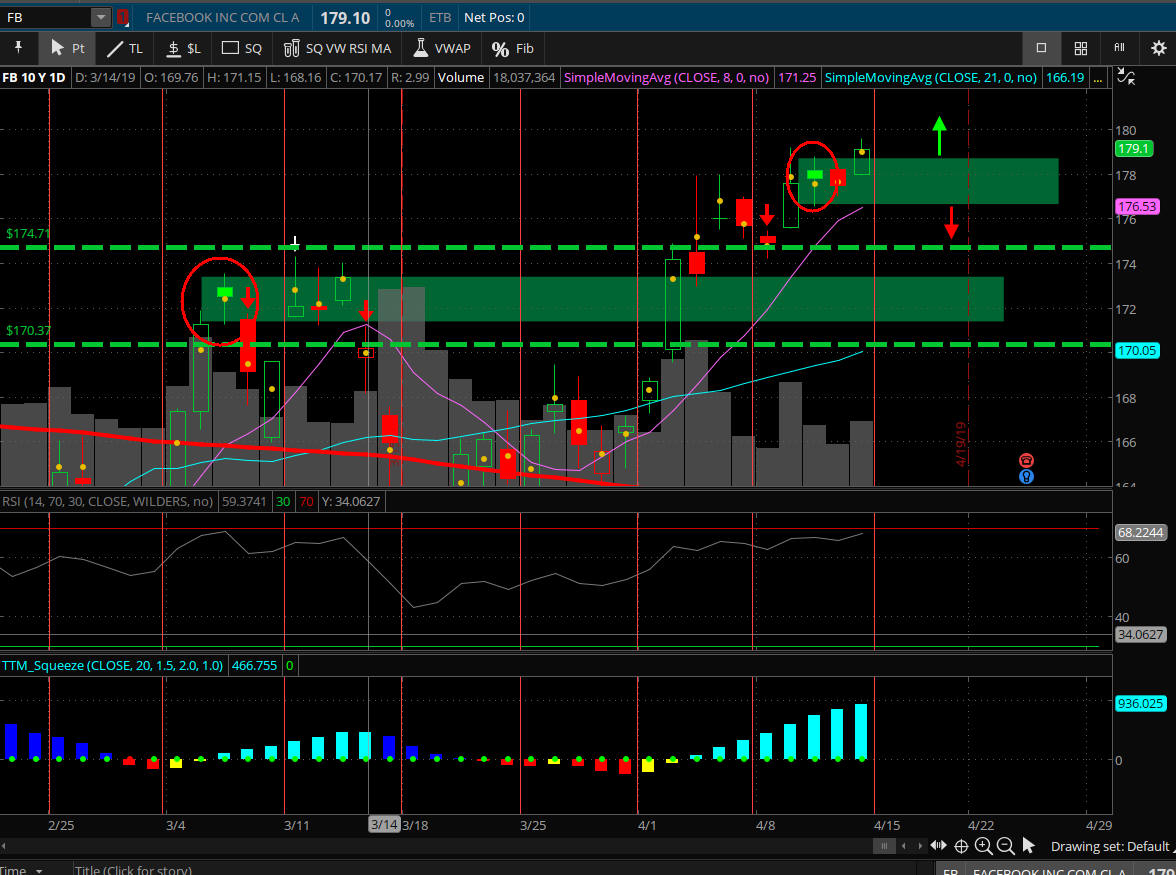Open the SQ VW RSI MA studies set

337,48
